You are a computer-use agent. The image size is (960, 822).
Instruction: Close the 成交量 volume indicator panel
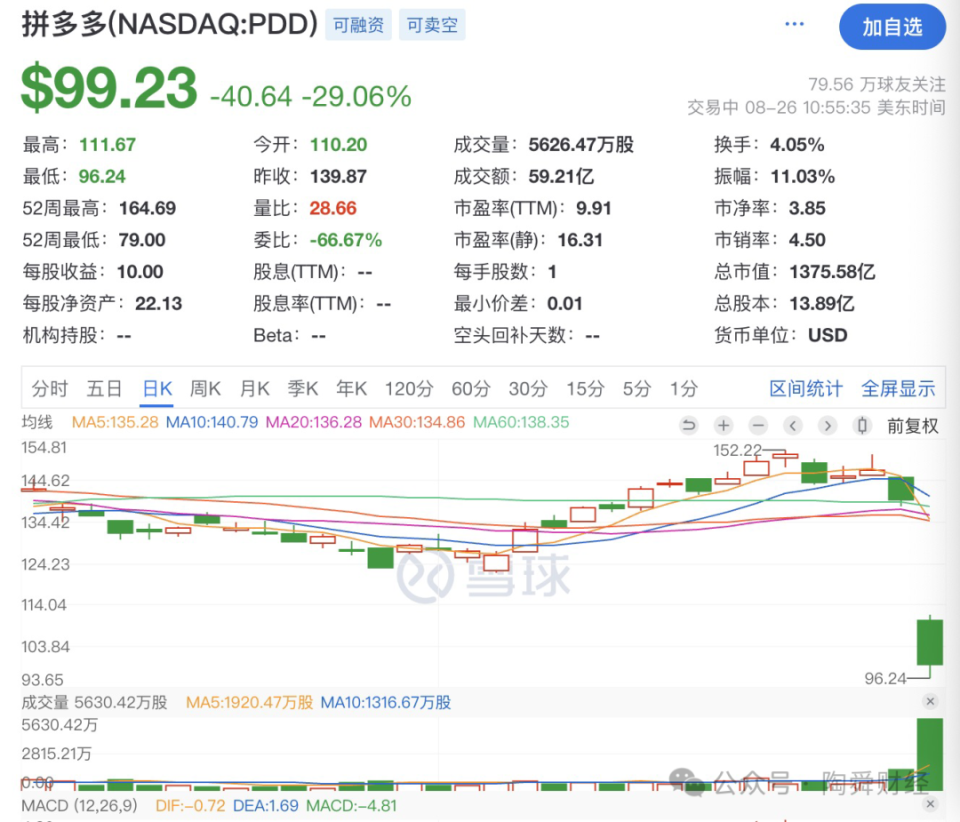point(930,701)
